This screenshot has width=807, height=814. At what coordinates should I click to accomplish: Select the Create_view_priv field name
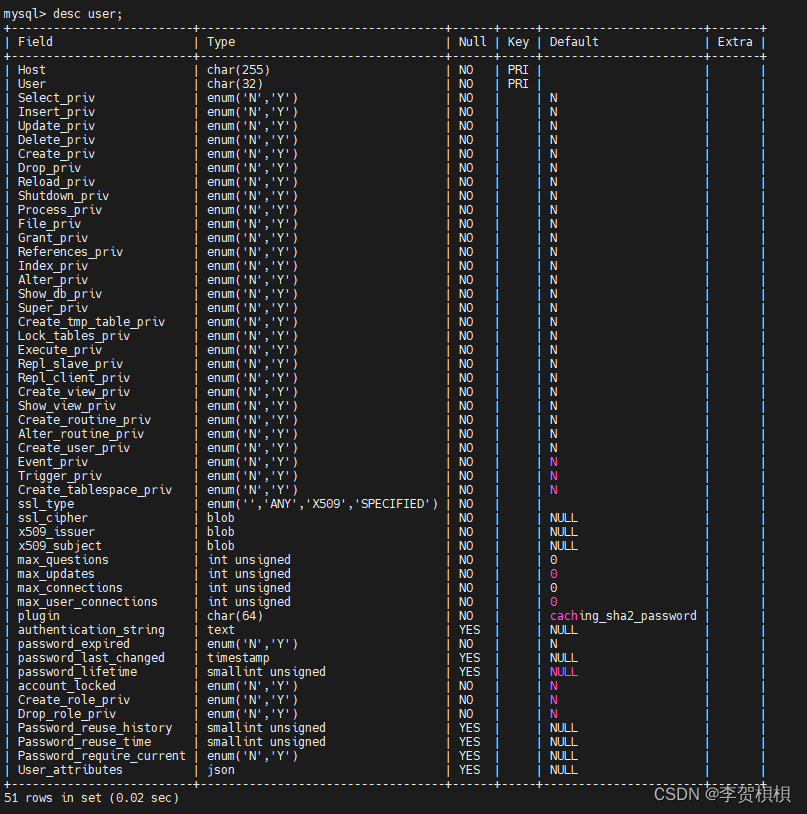click(x=74, y=392)
